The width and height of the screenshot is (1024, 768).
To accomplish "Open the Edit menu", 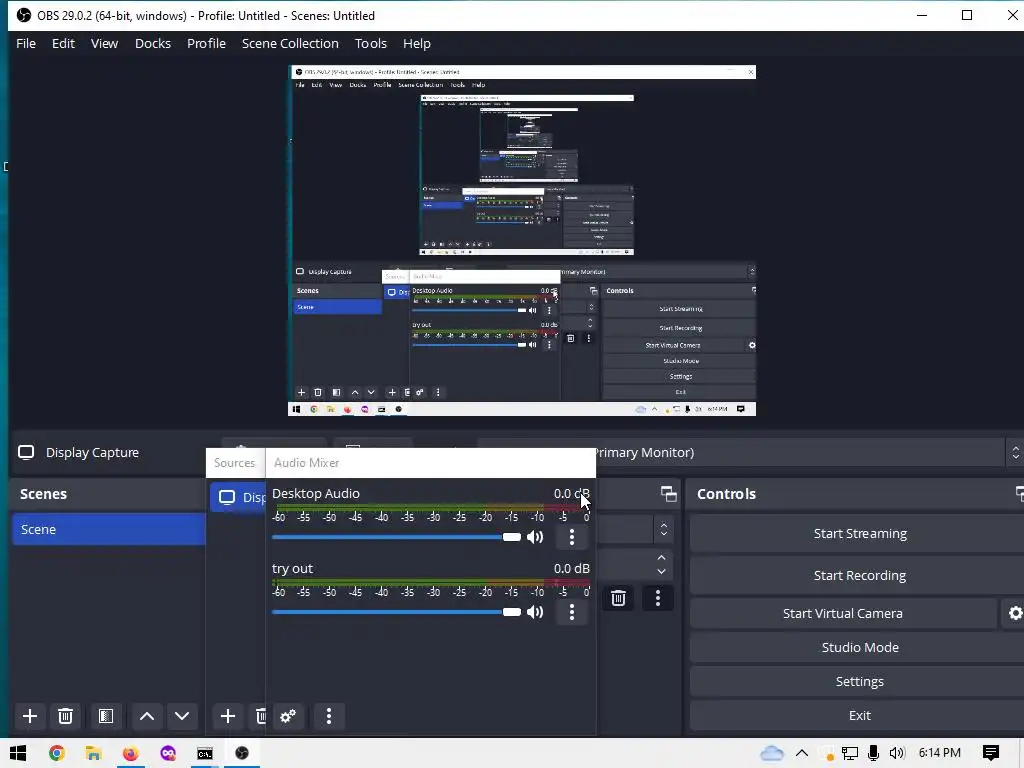I will point(63,43).
